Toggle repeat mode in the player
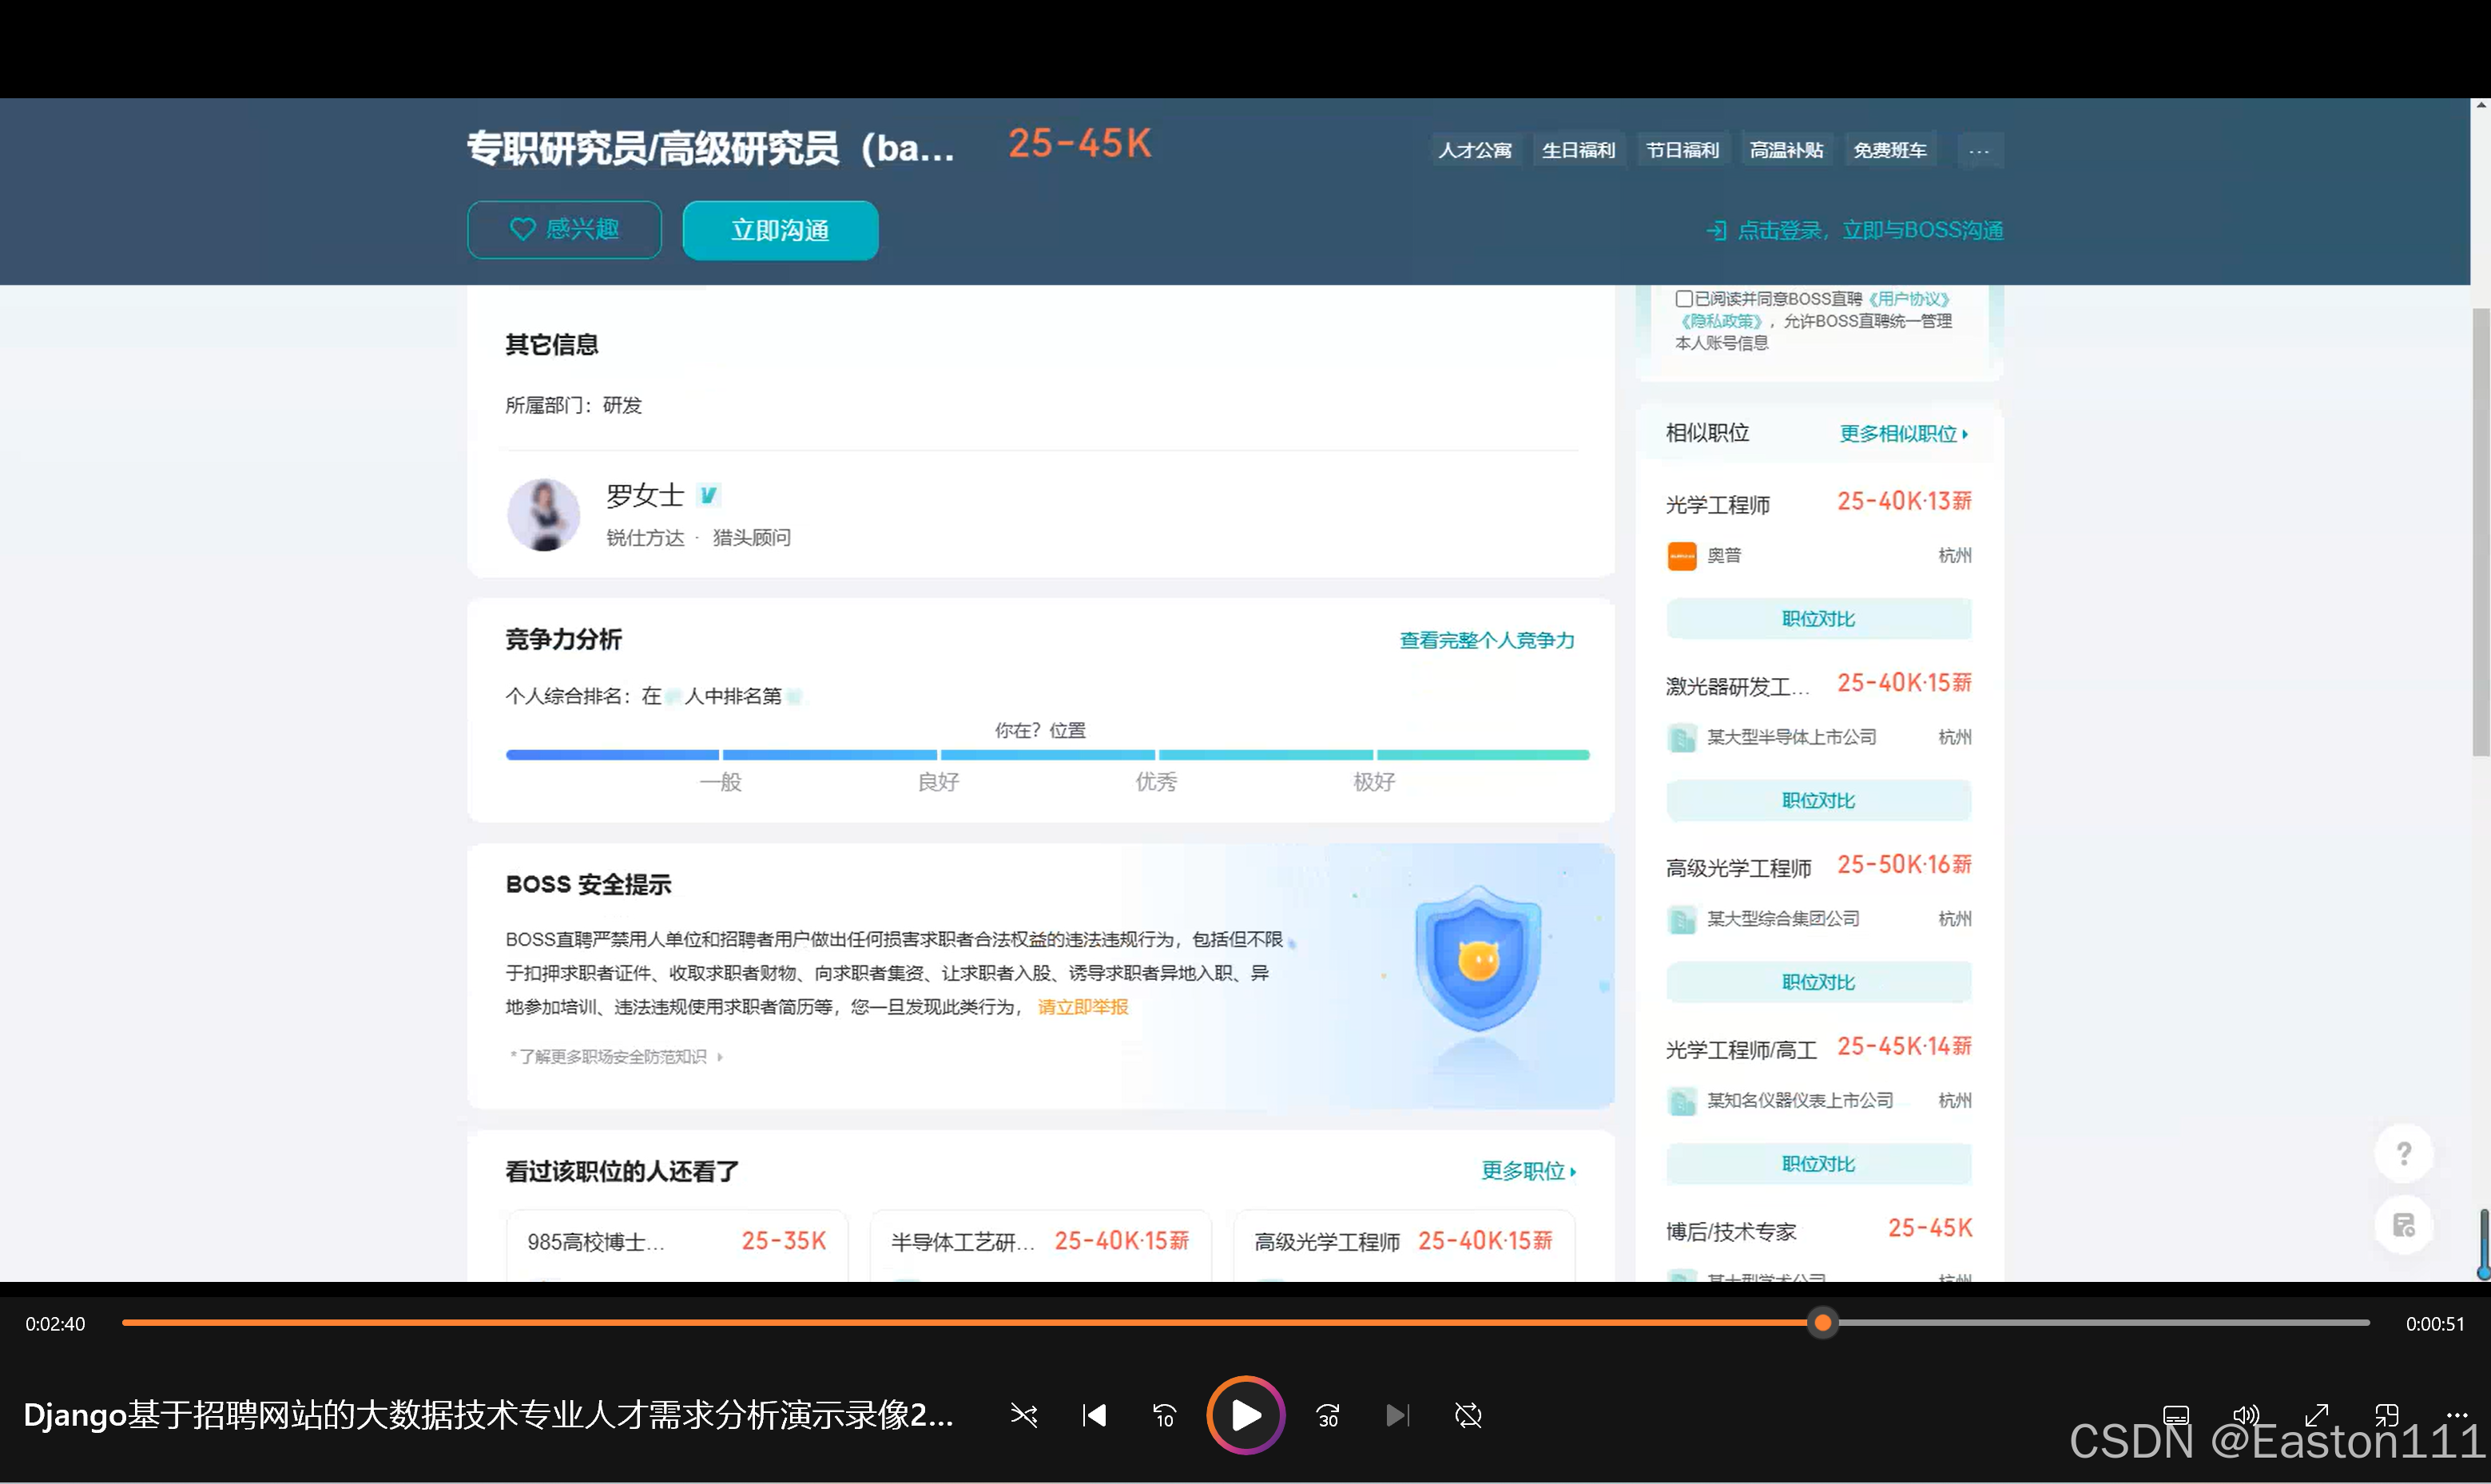This screenshot has width=2491, height=1484. 1468,1415
